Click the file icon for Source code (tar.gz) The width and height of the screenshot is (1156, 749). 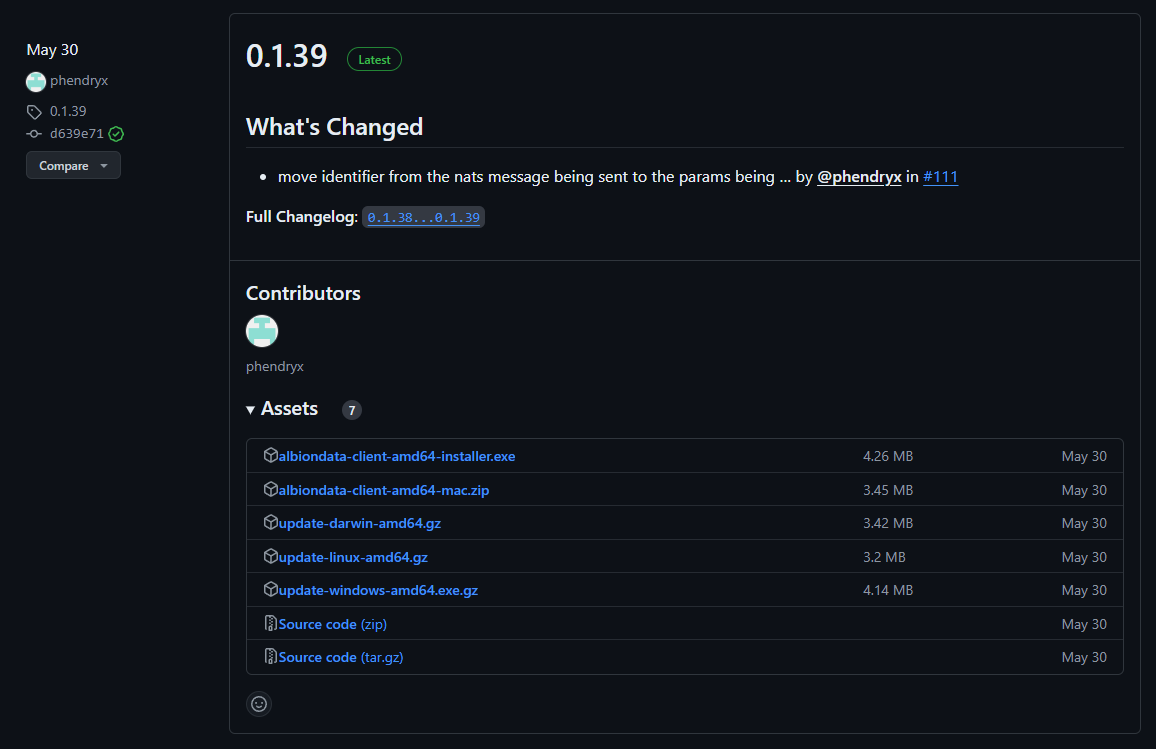[x=271, y=657]
